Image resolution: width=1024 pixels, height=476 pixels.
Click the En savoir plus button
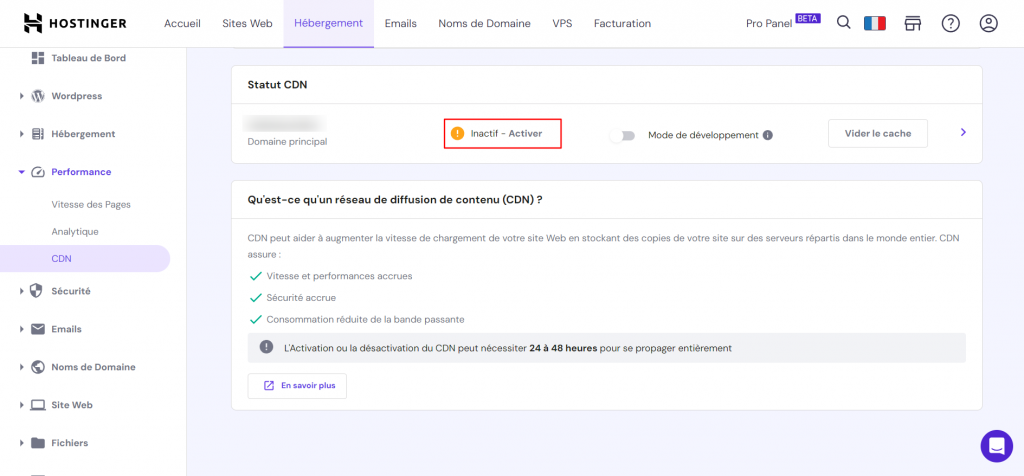(x=297, y=386)
